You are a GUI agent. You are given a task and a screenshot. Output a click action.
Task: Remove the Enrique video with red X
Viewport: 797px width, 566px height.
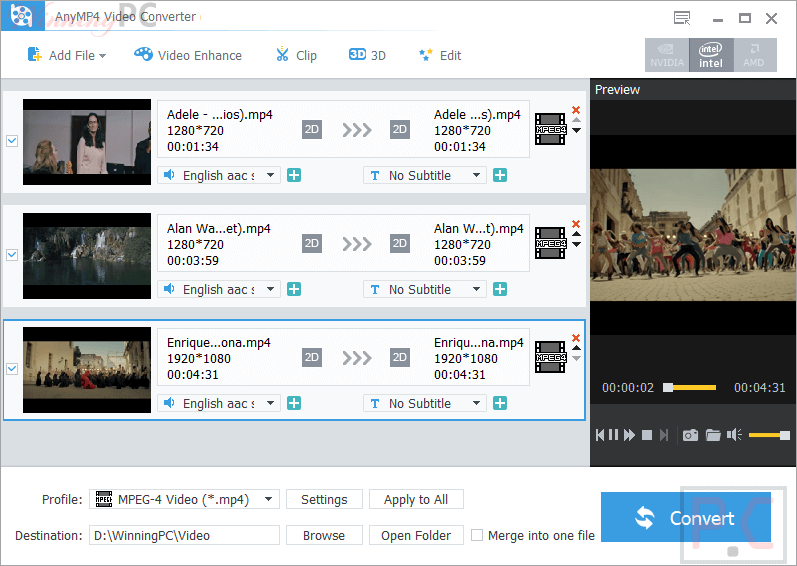click(576, 337)
